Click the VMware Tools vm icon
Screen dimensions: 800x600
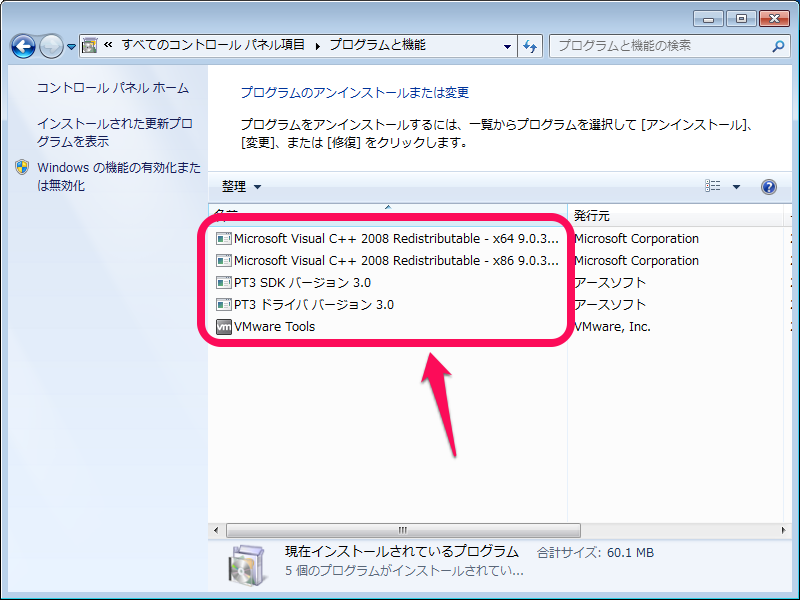[223, 326]
